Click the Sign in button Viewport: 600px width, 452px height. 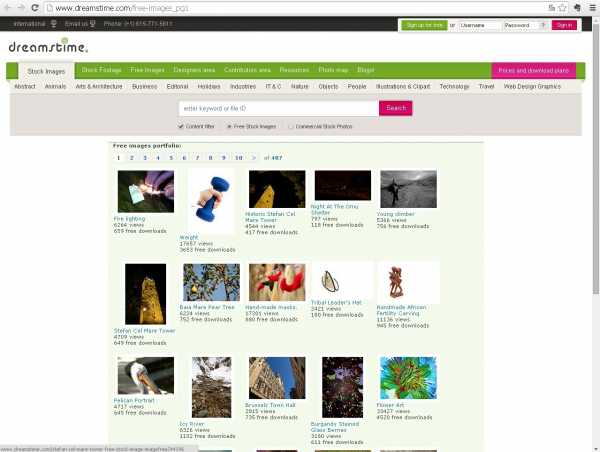pos(564,25)
